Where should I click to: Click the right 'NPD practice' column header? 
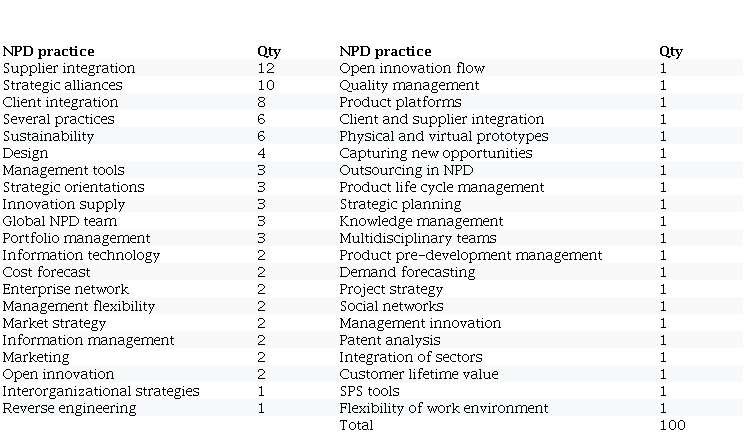click(385, 51)
